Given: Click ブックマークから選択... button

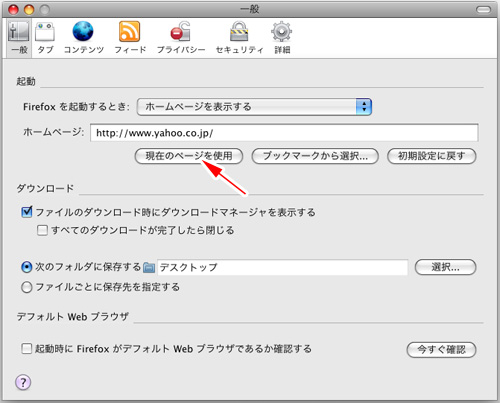Looking at the screenshot, I should point(315,156).
